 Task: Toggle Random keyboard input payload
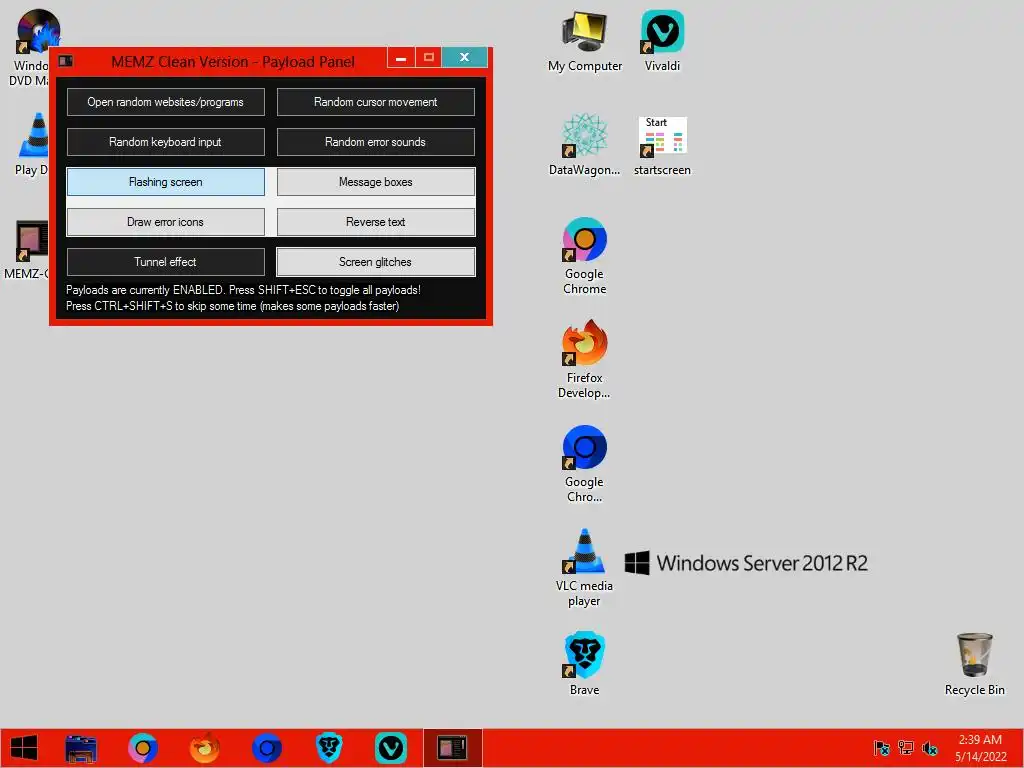(x=165, y=142)
